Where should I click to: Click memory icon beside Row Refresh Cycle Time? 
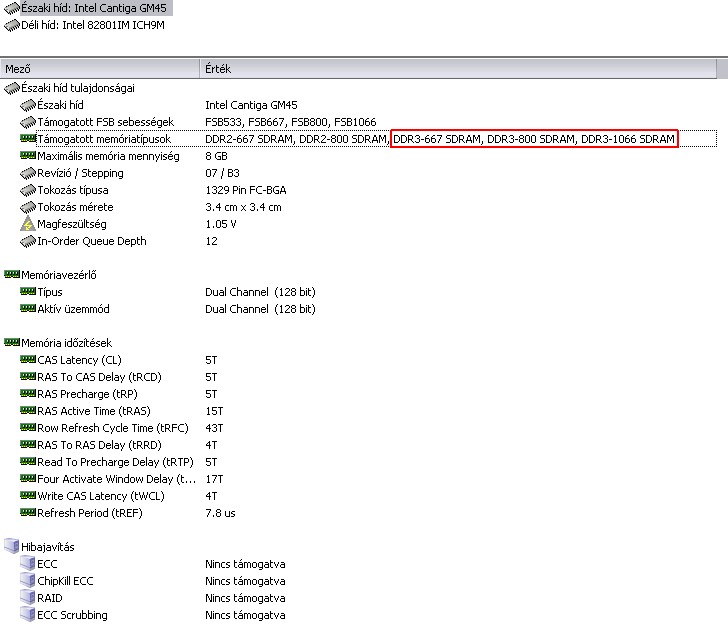(28, 427)
